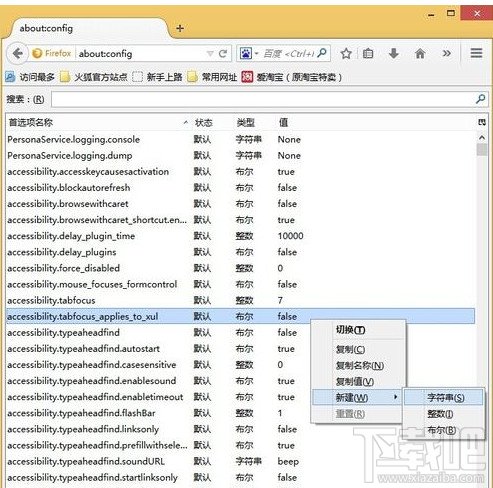Select accessibility.delay_plugins row

[240, 252]
